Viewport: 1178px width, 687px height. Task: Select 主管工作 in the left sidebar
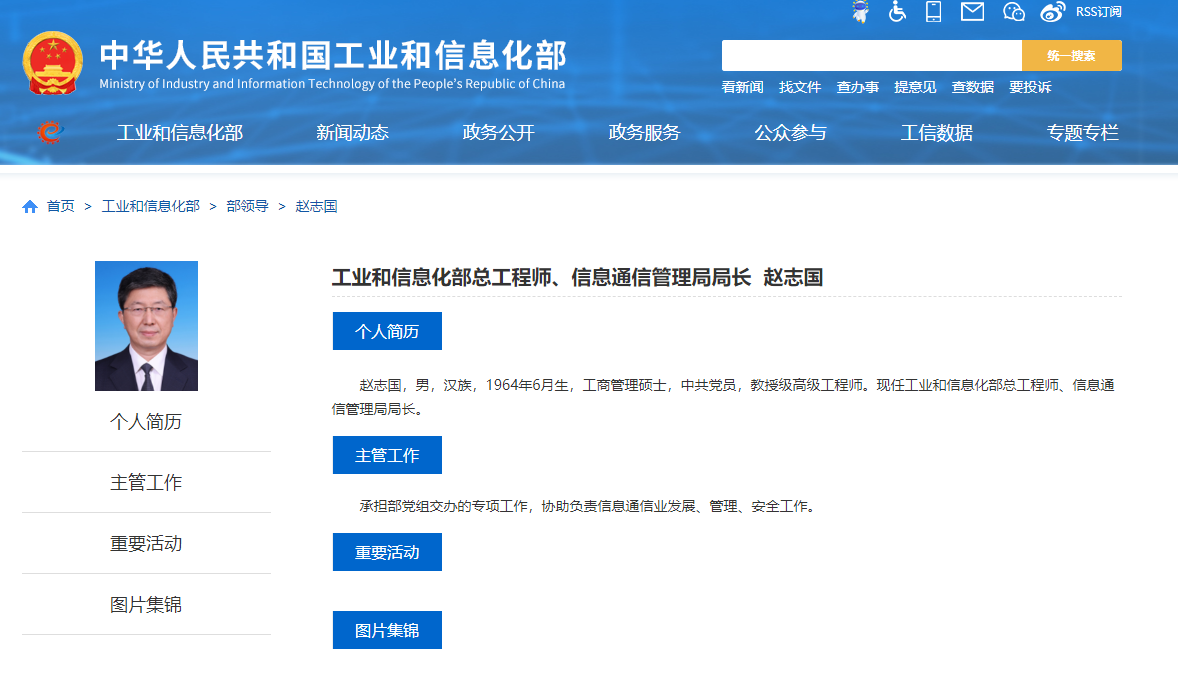[x=146, y=483]
